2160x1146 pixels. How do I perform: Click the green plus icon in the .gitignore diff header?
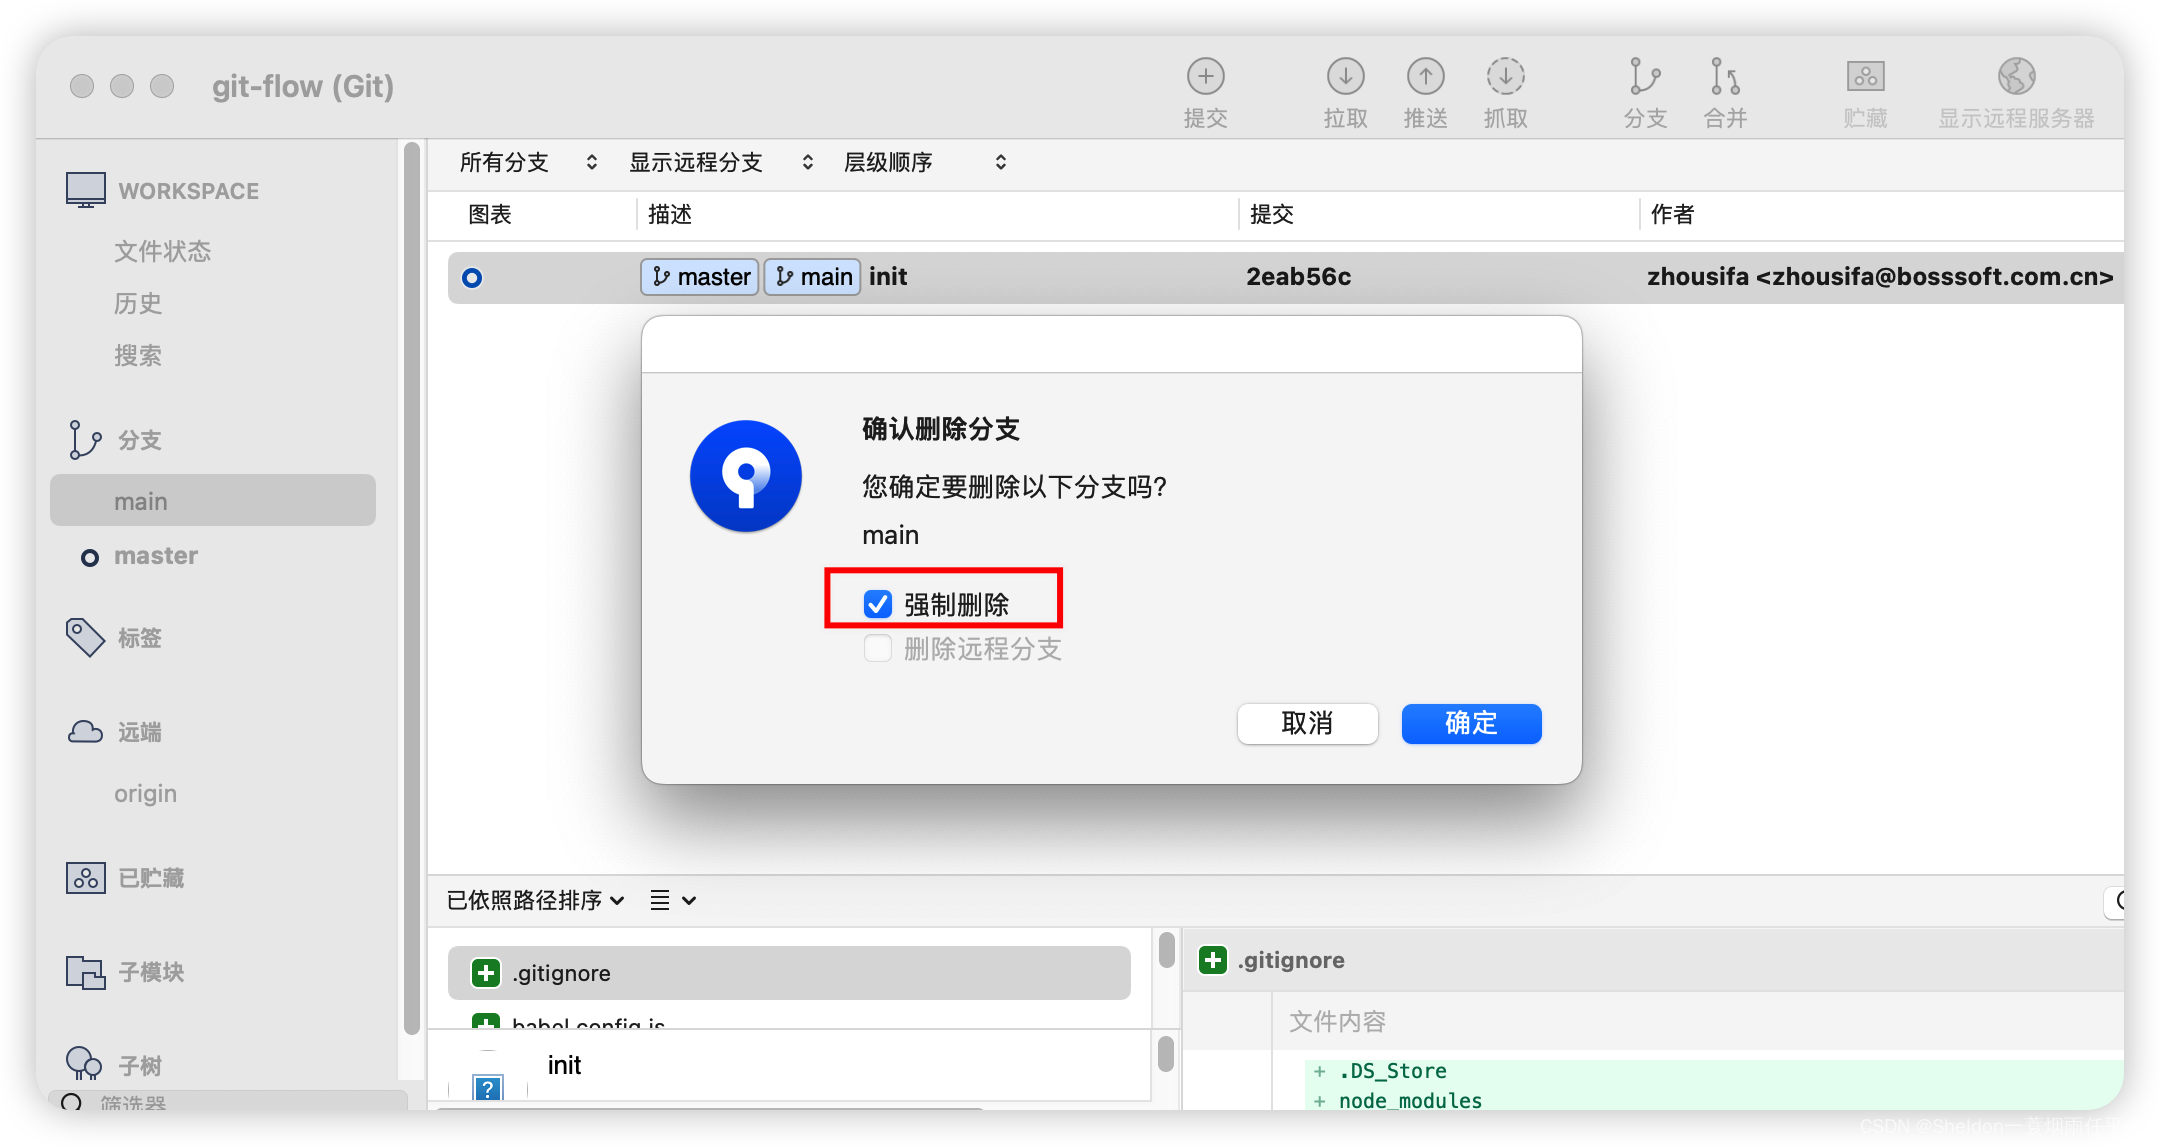[x=1213, y=960]
